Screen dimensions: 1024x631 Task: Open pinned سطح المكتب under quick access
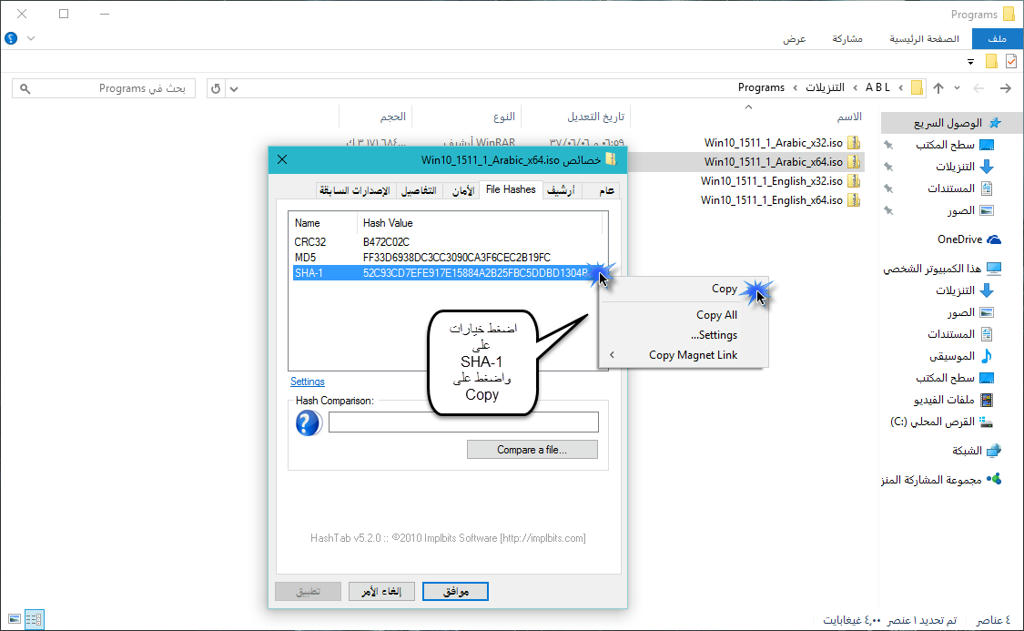point(944,144)
